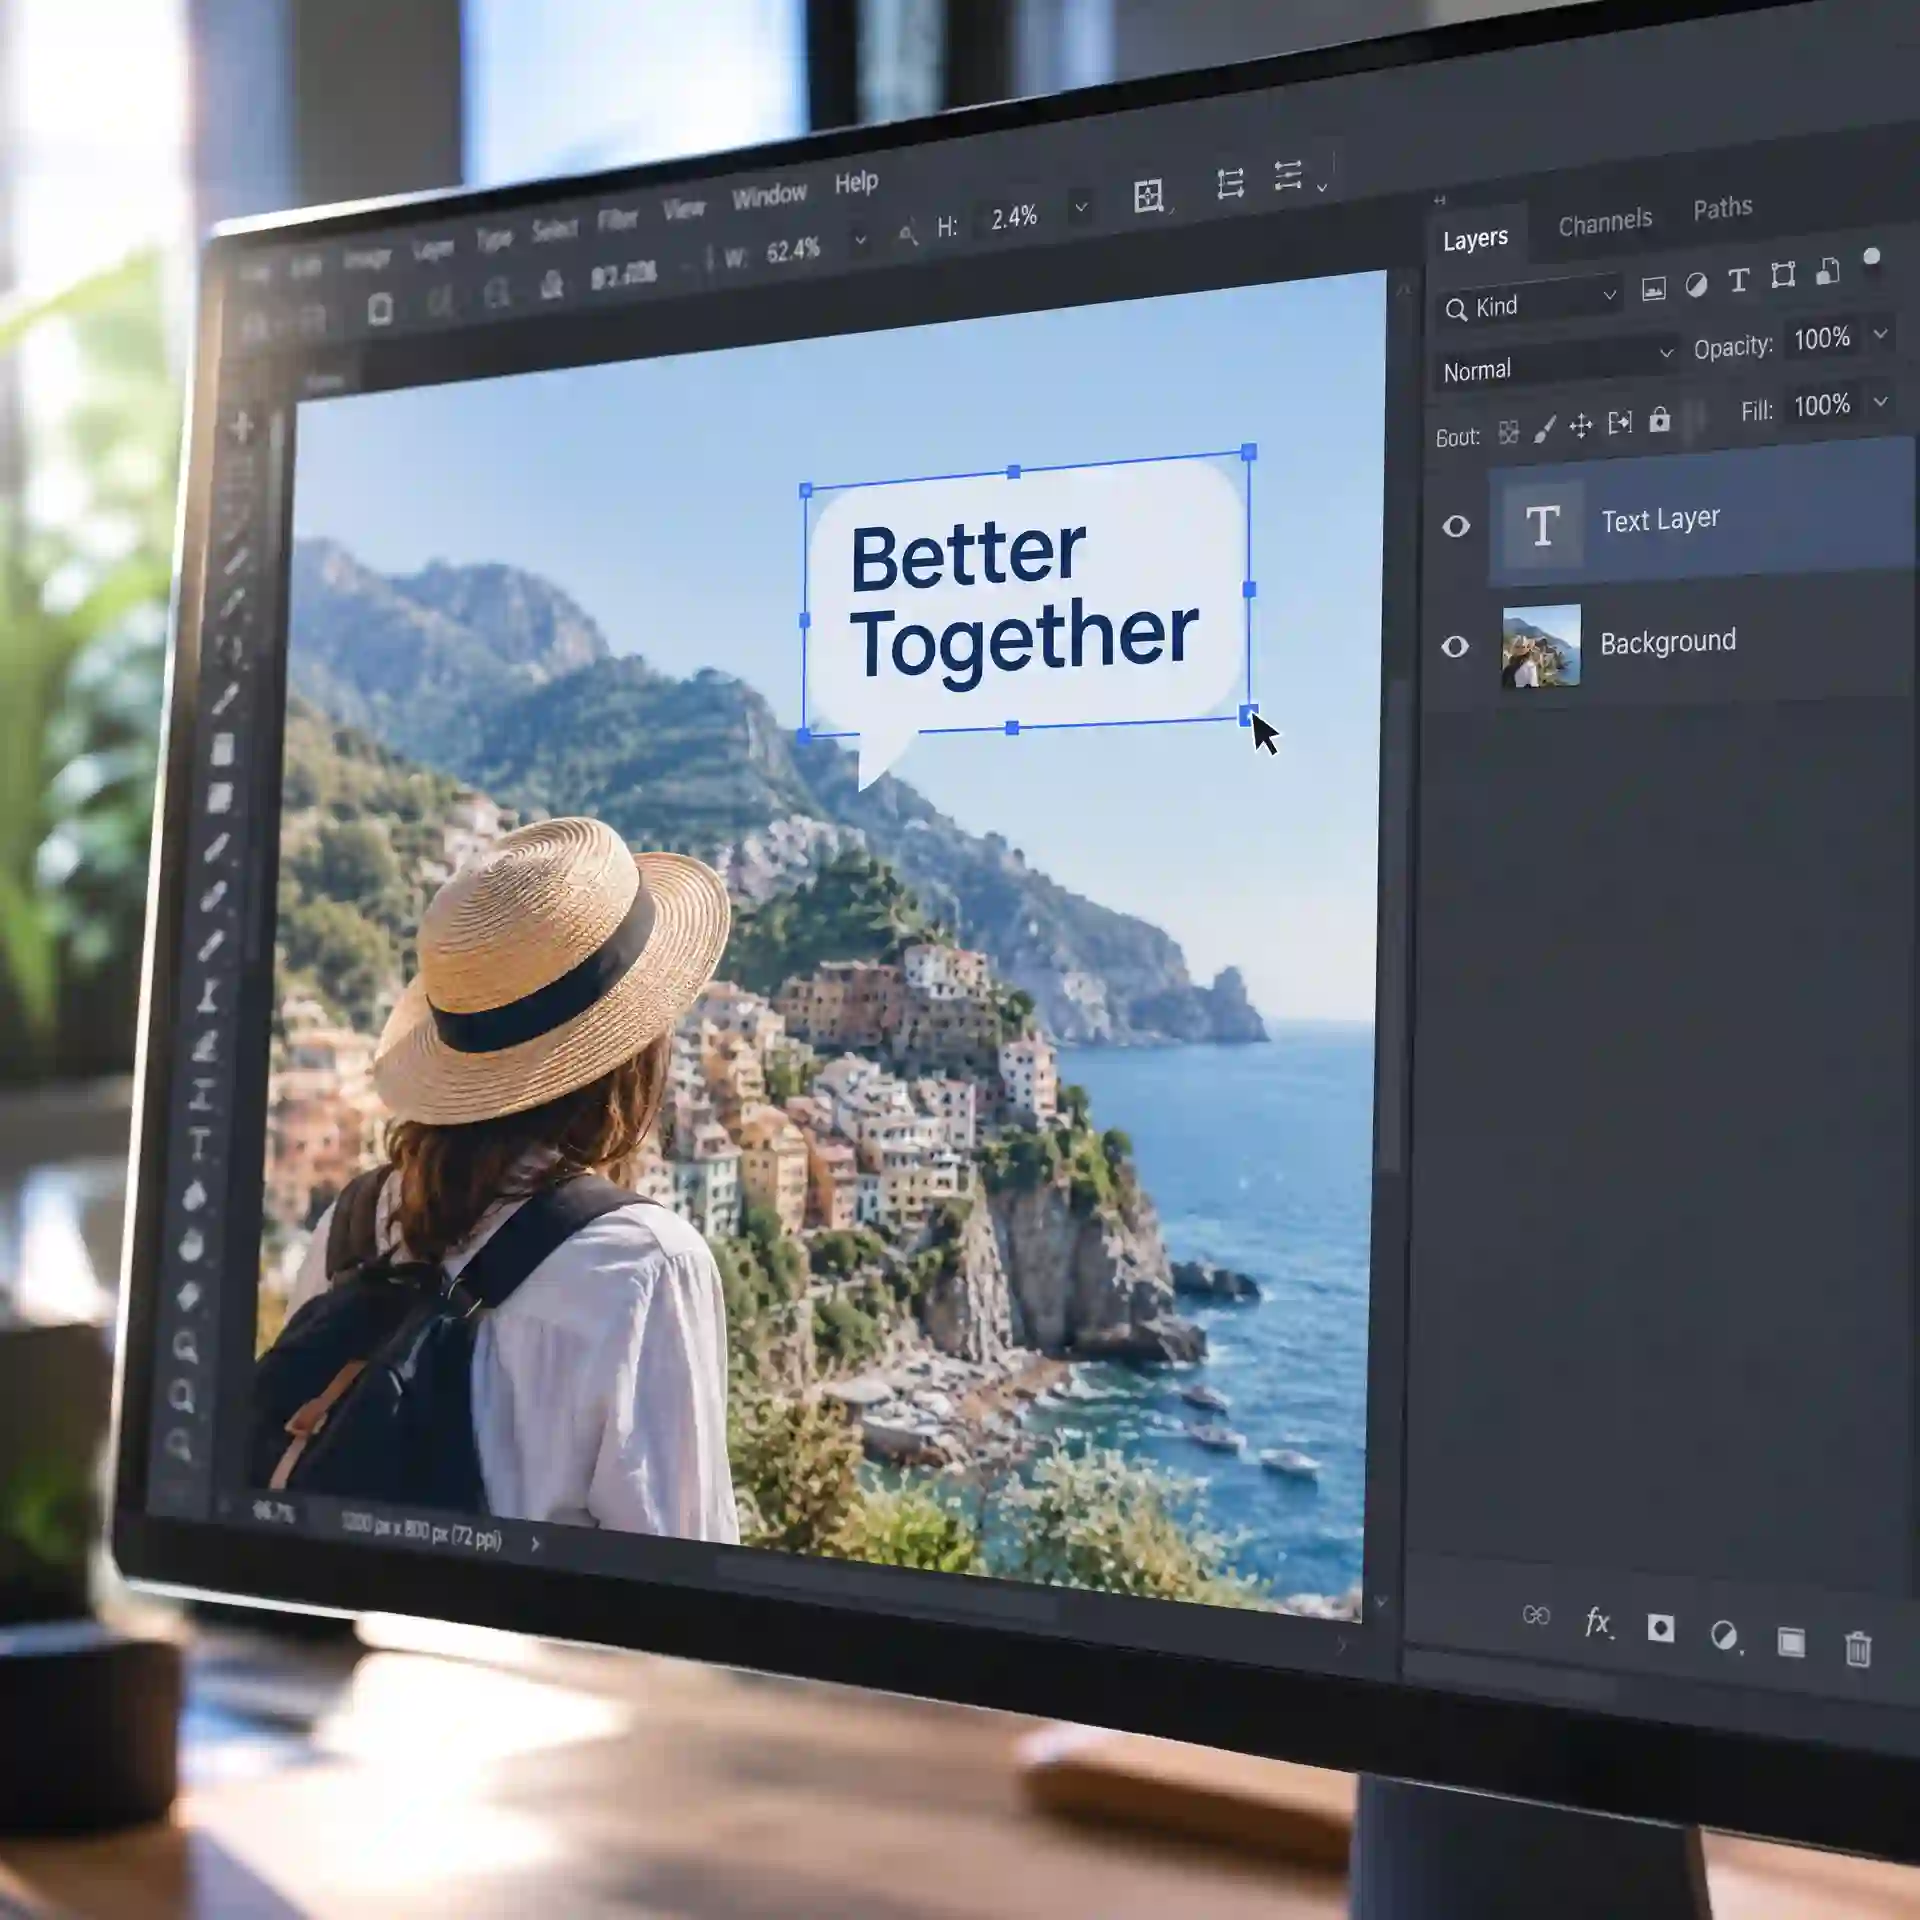Open the H: 2.4% dropdown arrow
This screenshot has height=1920, width=1920.
pos(1081,208)
